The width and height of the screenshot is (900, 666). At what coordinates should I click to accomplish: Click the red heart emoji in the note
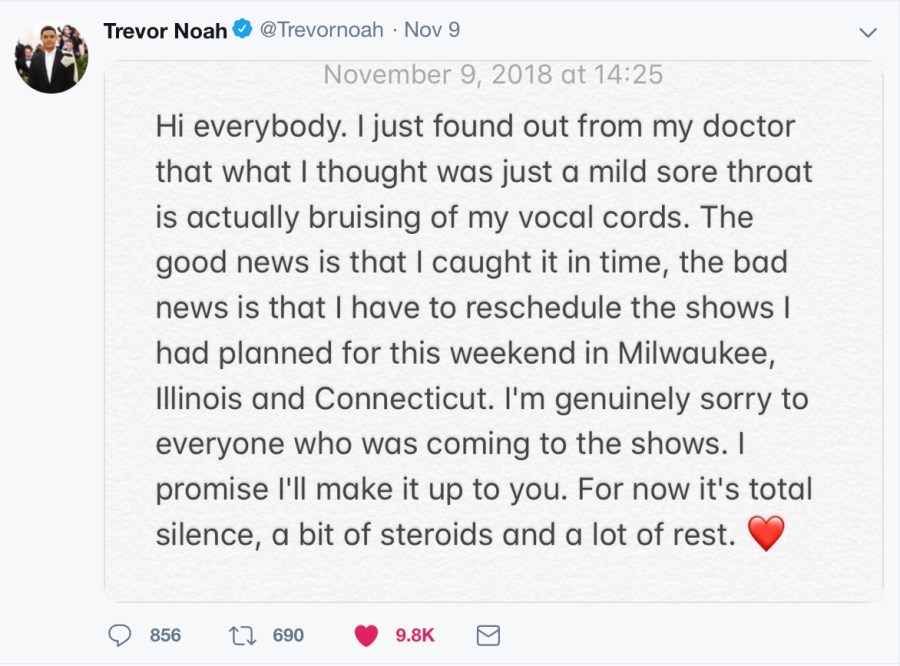point(766,534)
